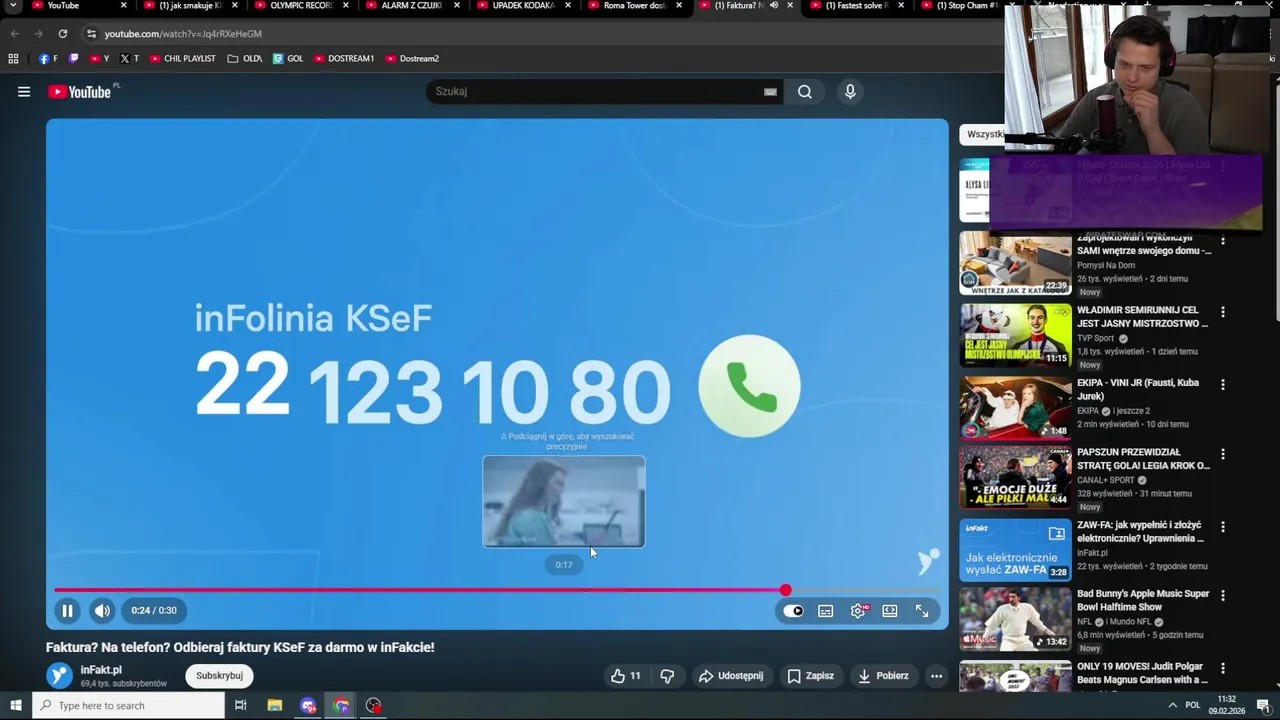Switch to theater mode in the player
This screenshot has height=720, width=1280.
click(x=890, y=611)
